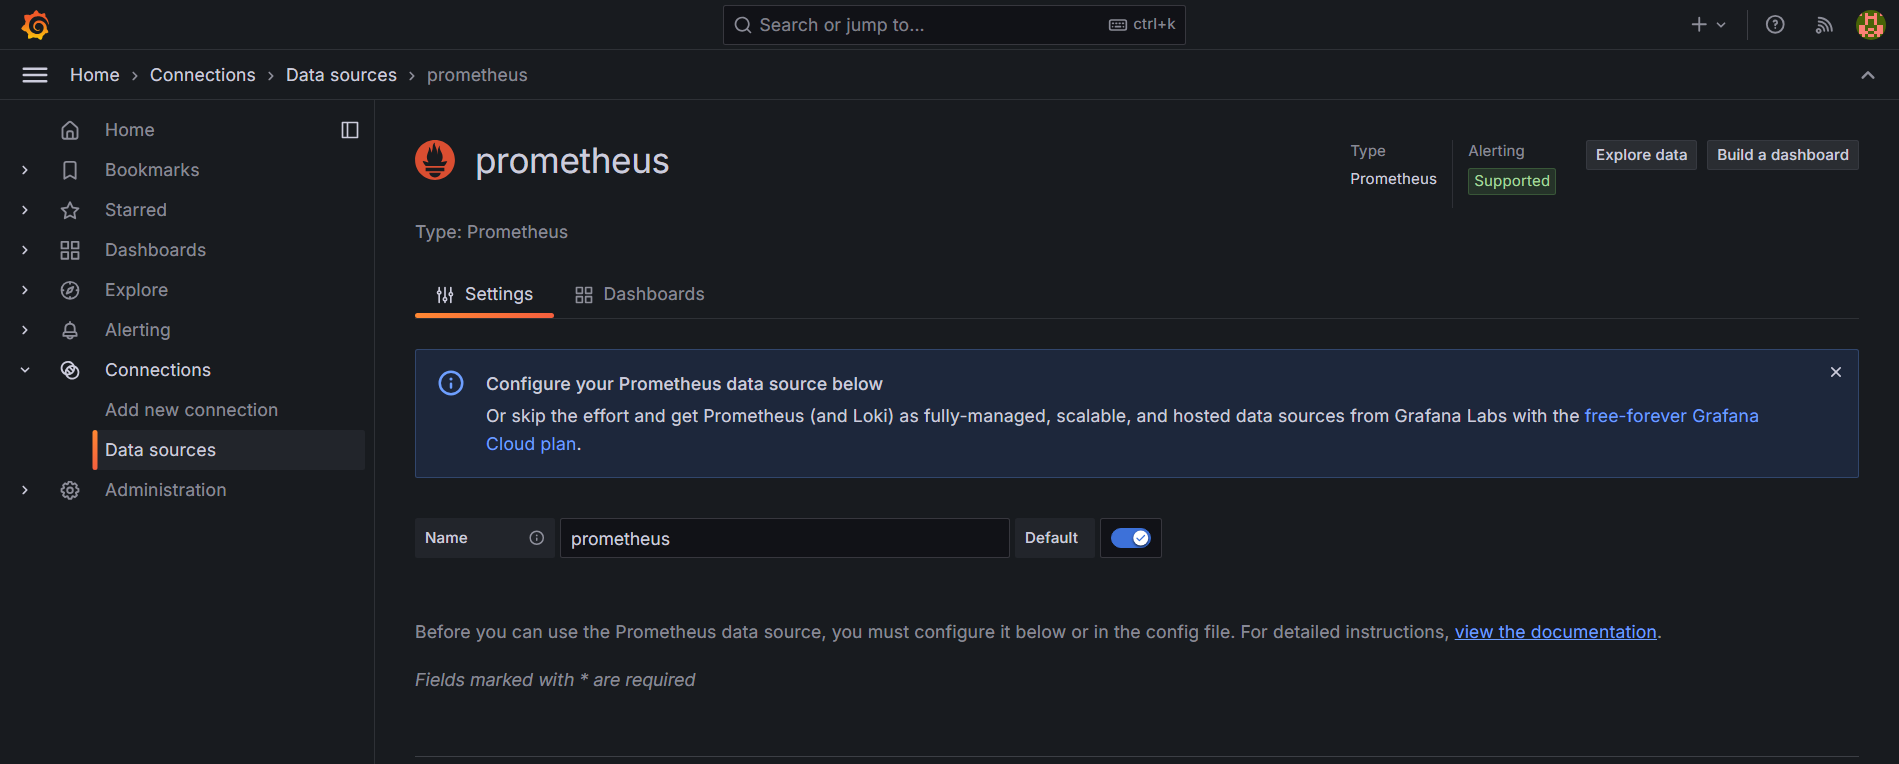Screen dimensions: 1899x764
Task: Click the Connections icon in sidebar
Action: [70, 370]
